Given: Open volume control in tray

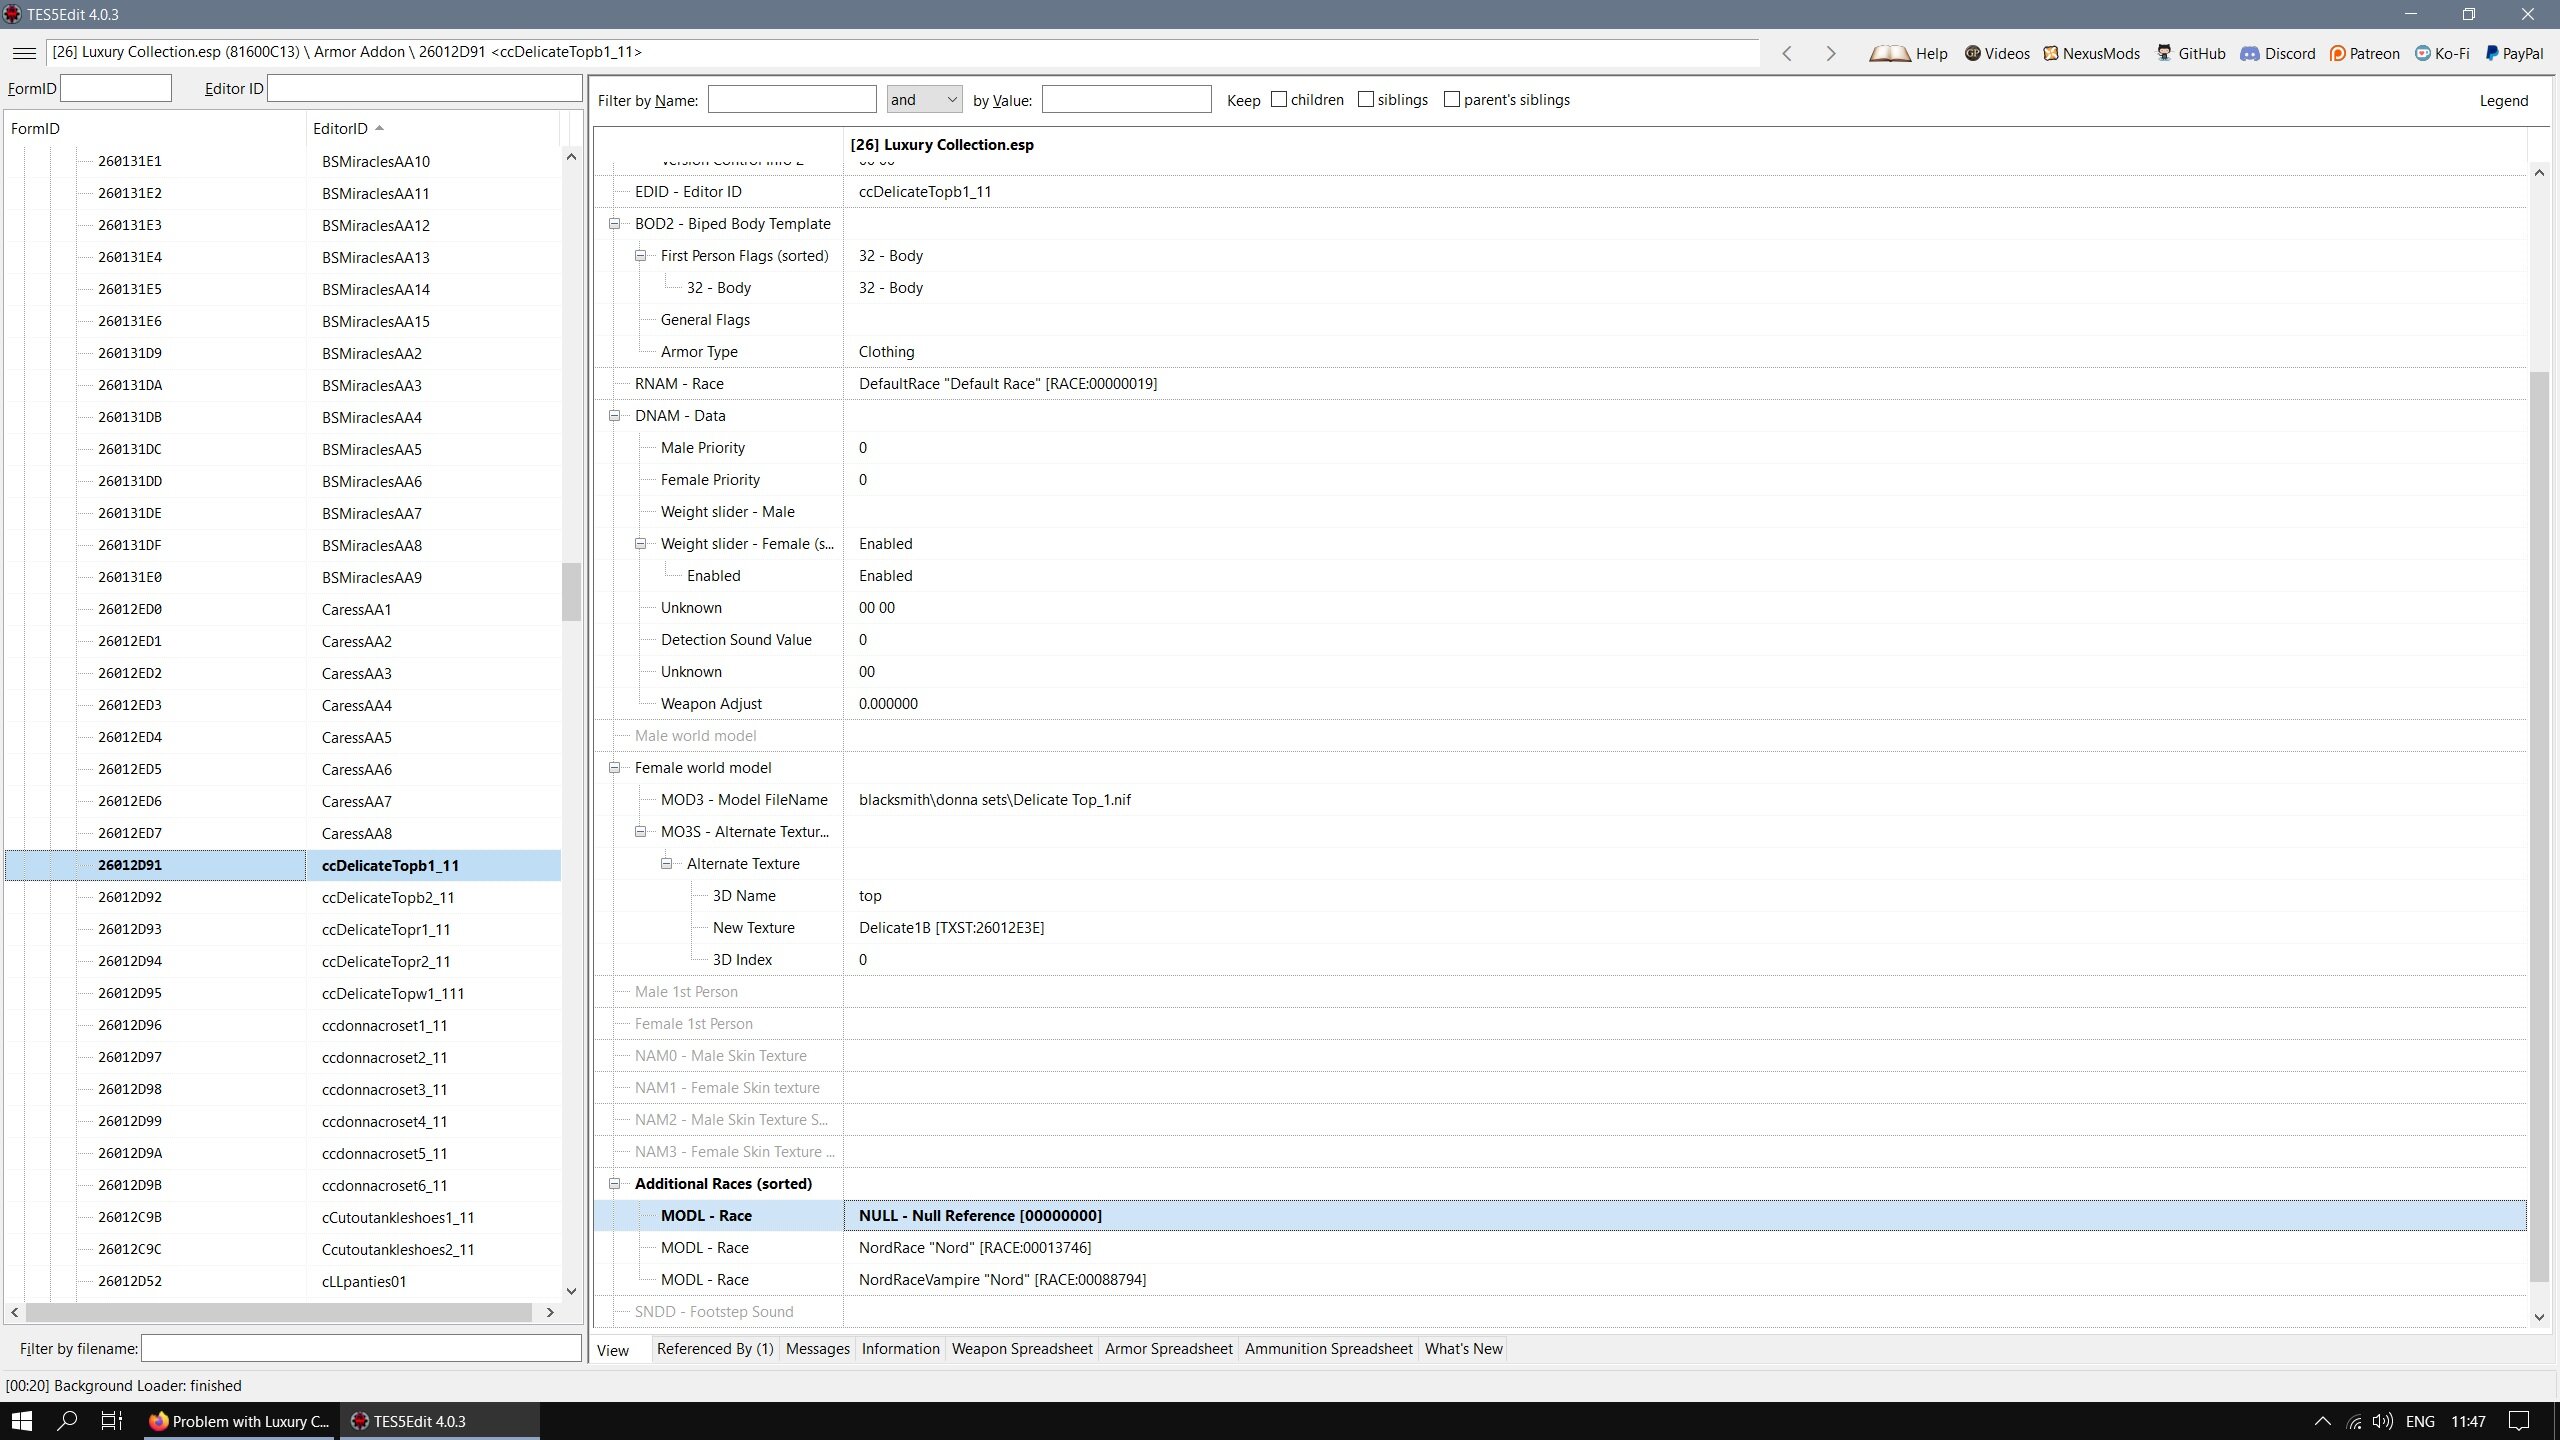Looking at the screenshot, I should (2383, 1421).
